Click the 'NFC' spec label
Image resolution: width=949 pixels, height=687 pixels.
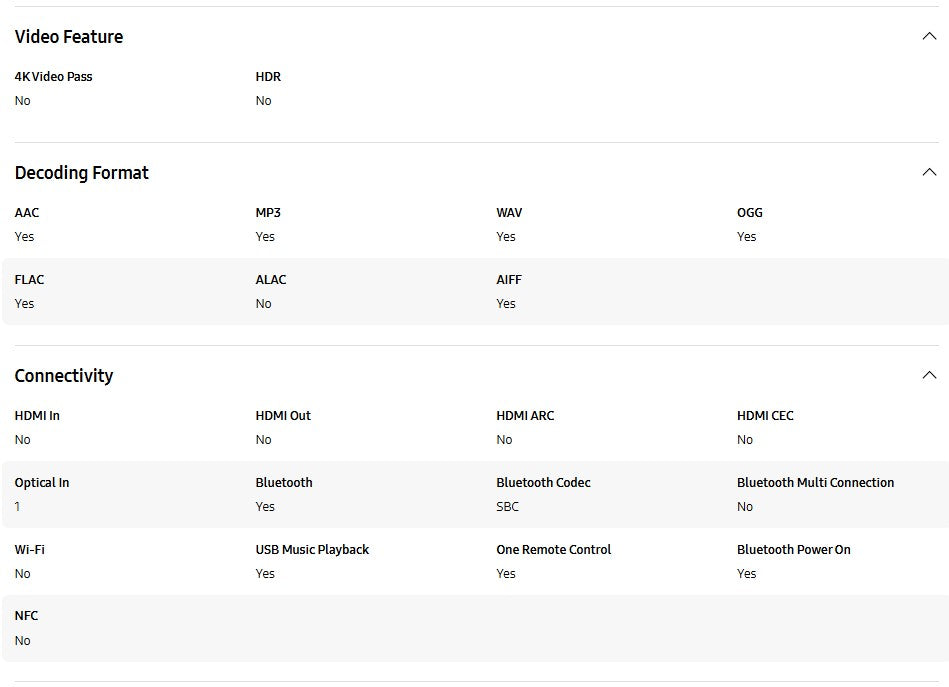point(26,616)
